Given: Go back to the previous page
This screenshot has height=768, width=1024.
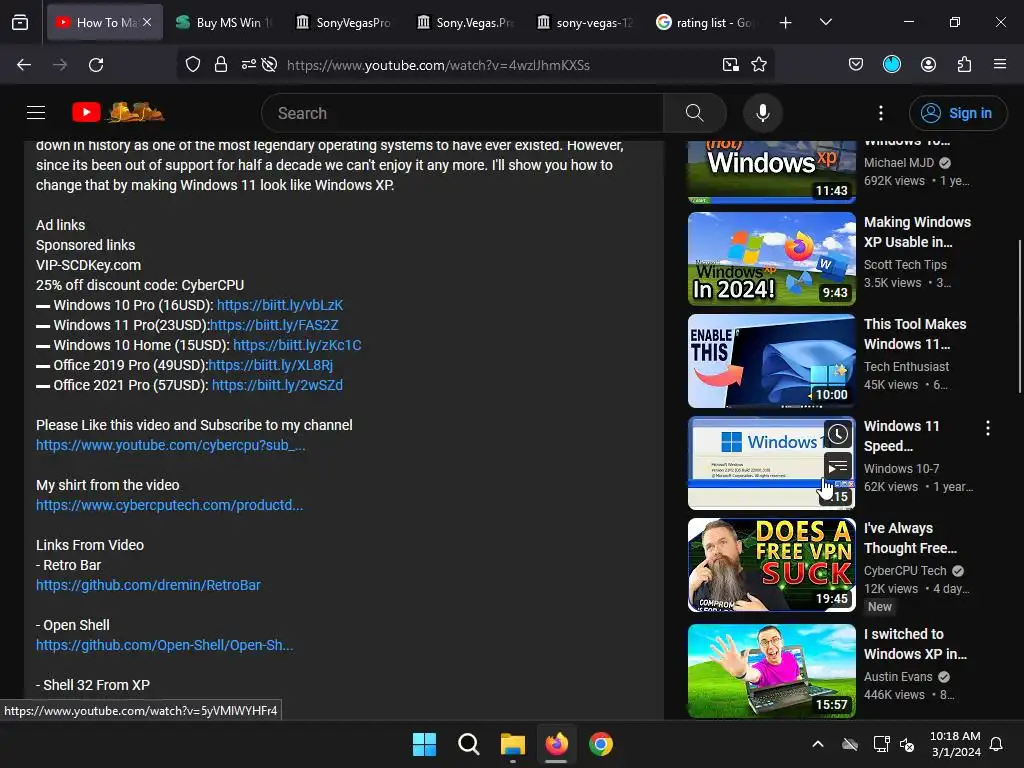Looking at the screenshot, I should 24,65.
